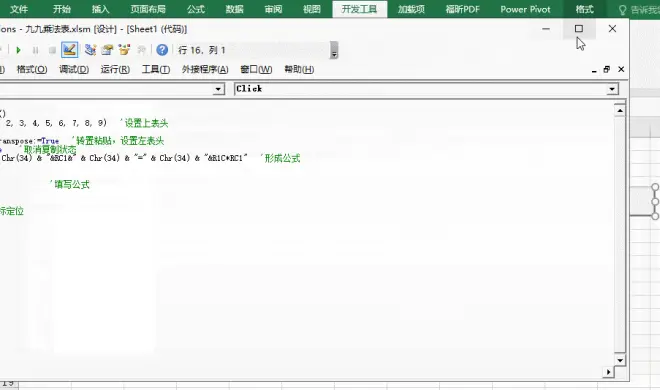This screenshot has height=390, width=660.
Task: Switch to Excel 加载项 ribbon tab
Action: pyautogui.click(x=411, y=9)
